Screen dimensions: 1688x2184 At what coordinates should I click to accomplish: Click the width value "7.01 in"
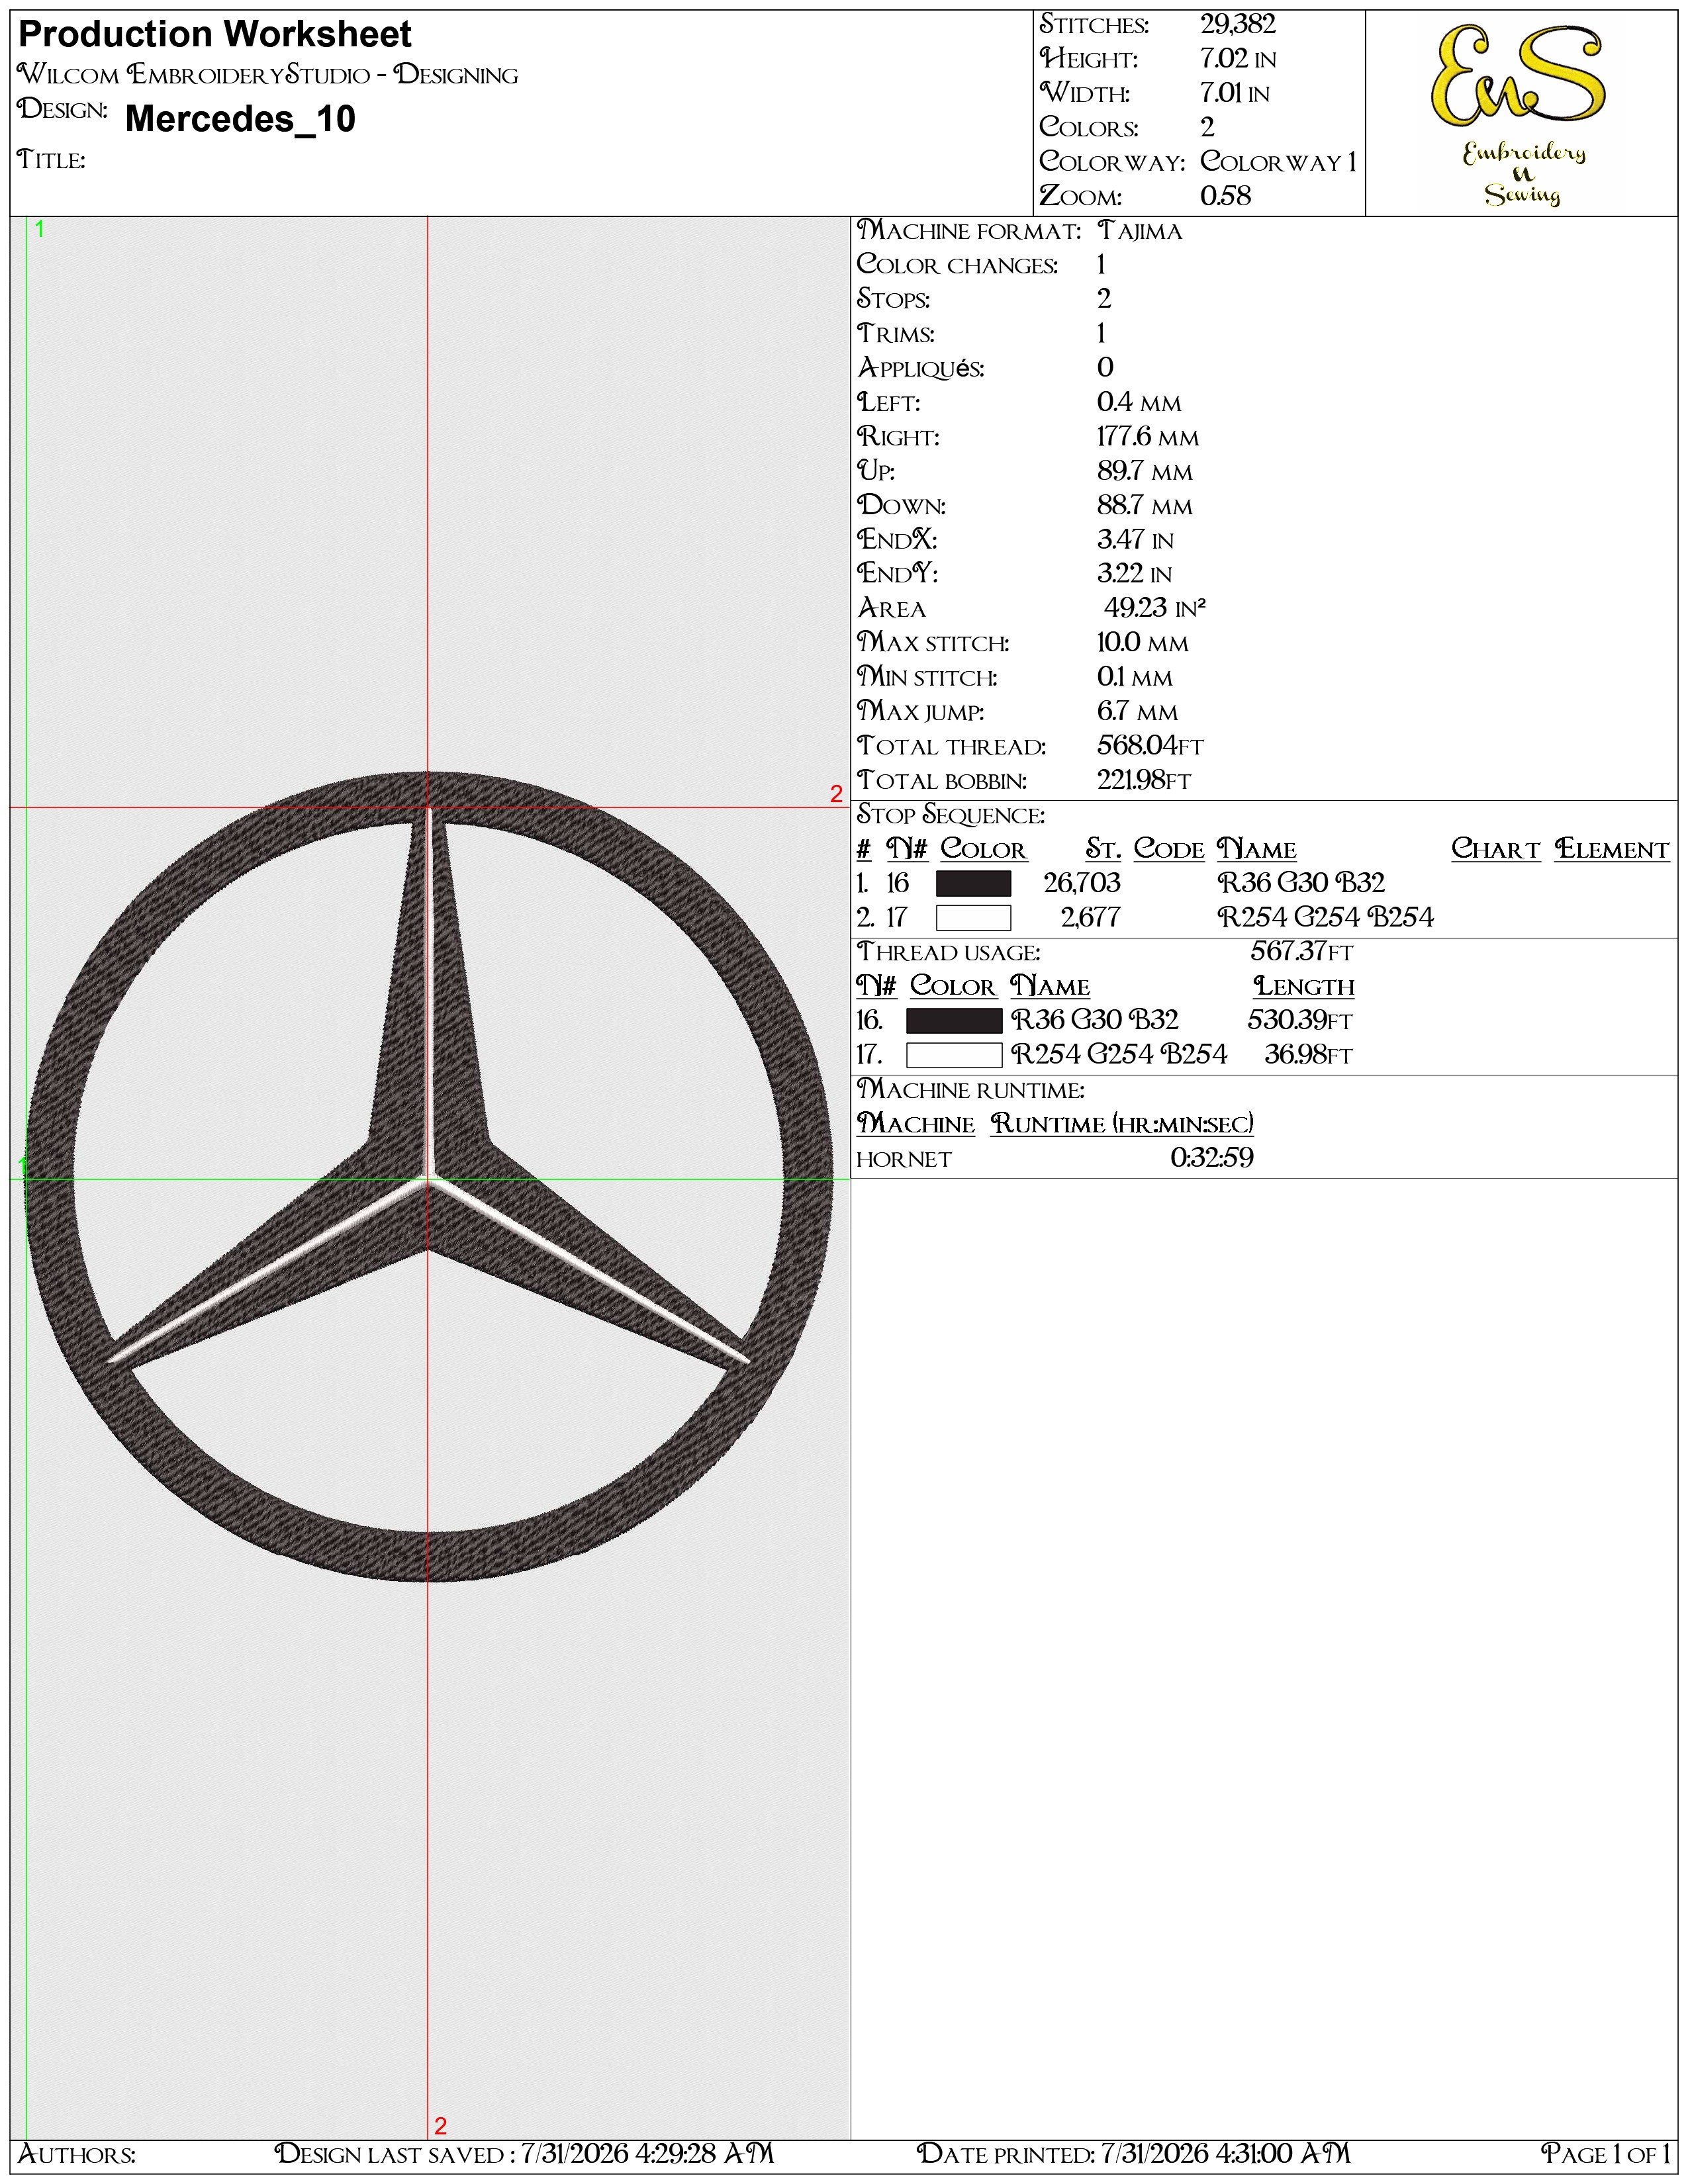1235,93
